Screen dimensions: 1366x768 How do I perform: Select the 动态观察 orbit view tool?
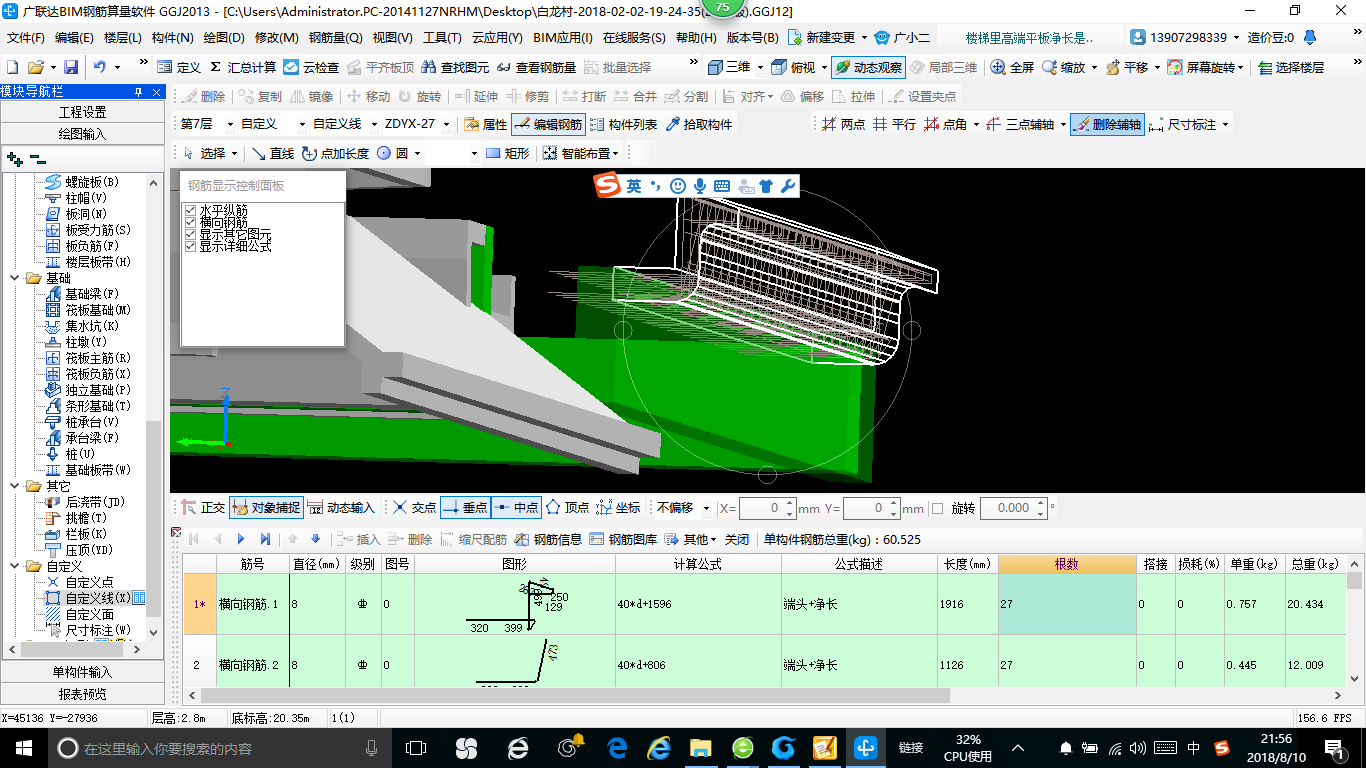click(868, 67)
